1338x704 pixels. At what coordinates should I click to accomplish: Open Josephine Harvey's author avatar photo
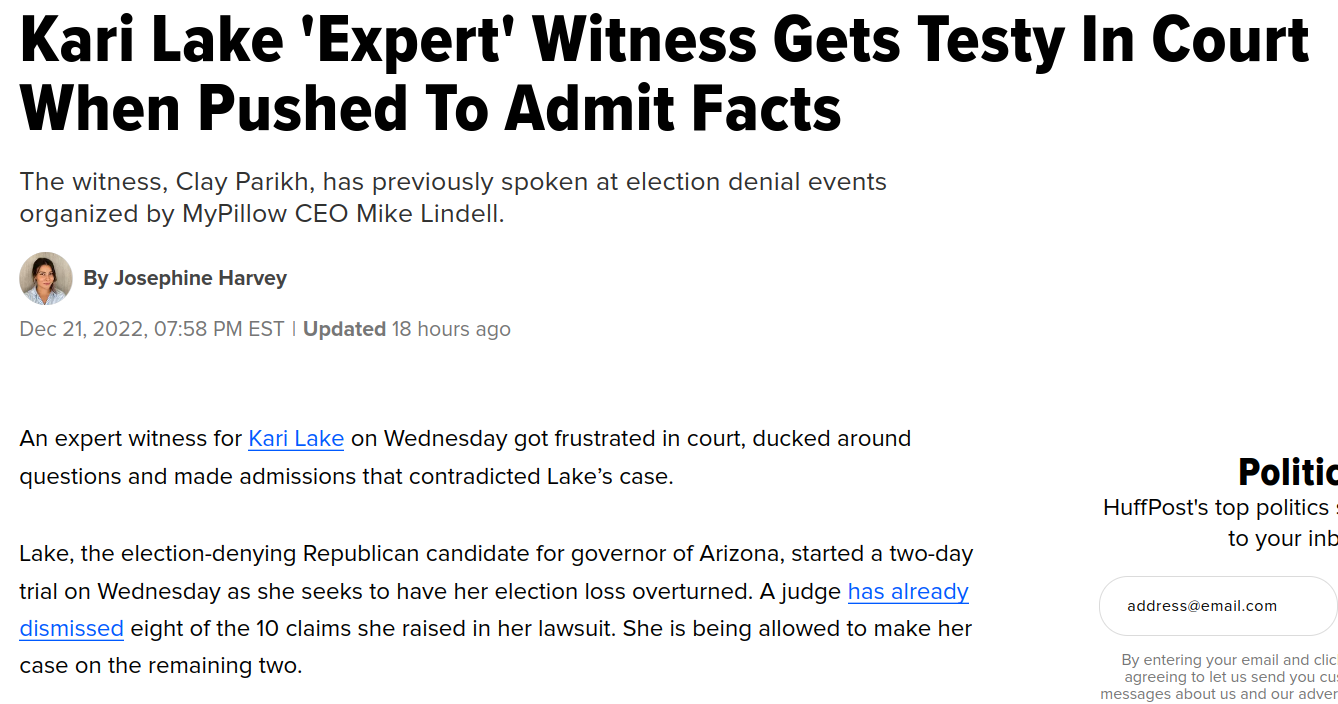pyautogui.click(x=46, y=278)
